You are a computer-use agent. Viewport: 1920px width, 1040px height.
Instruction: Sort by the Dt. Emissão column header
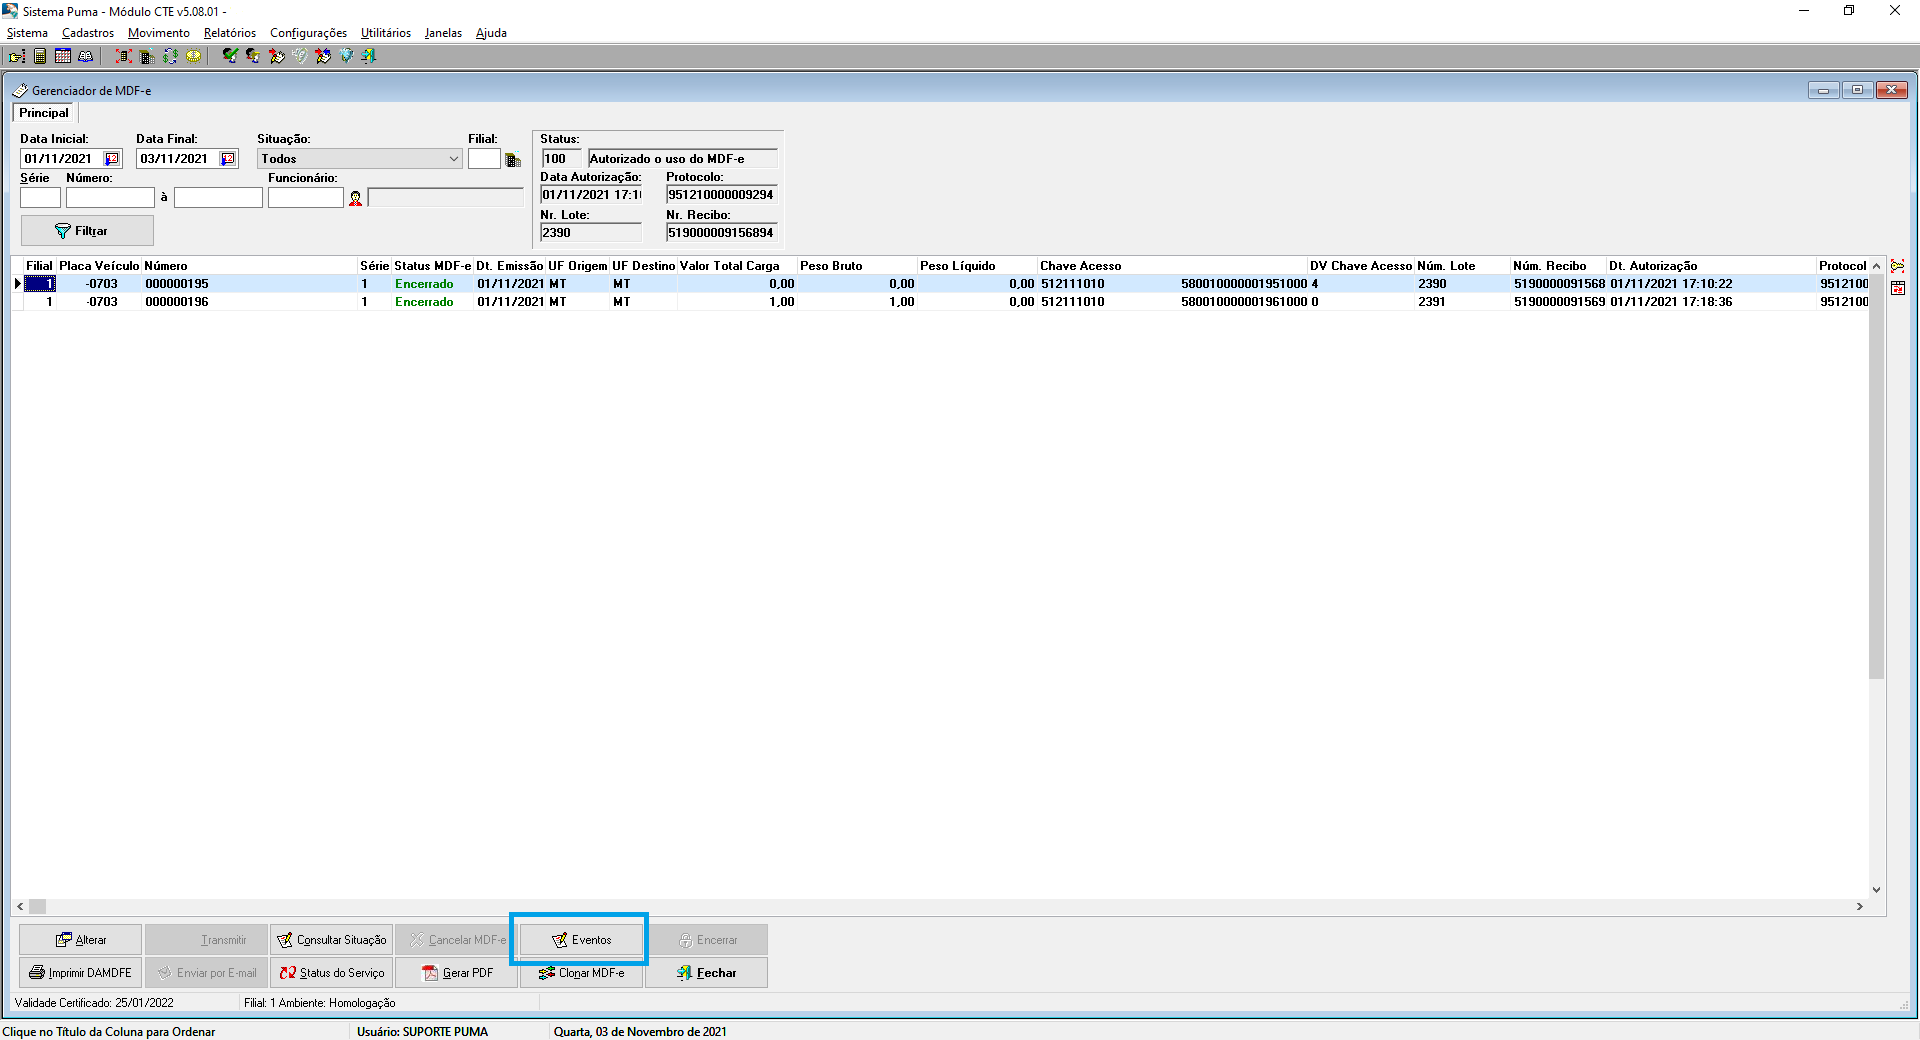[x=509, y=266]
